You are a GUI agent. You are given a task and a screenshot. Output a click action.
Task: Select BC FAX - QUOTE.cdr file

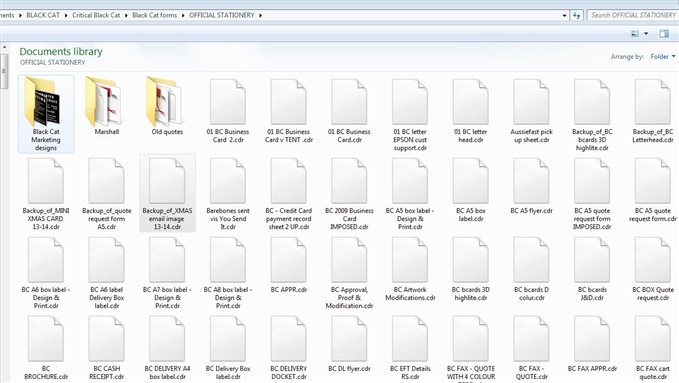531,348
